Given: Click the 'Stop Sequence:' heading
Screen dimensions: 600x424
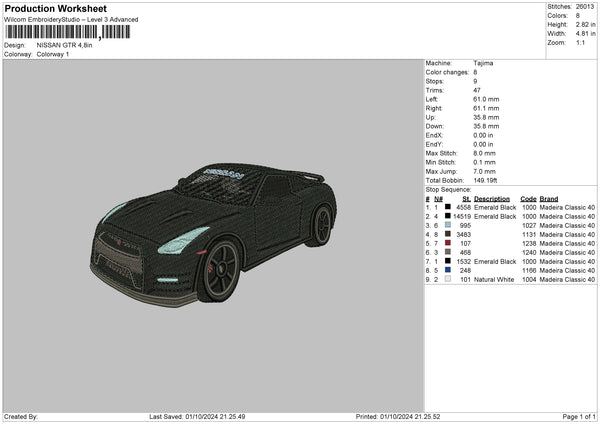Looking at the screenshot, I should pyautogui.click(x=448, y=190).
